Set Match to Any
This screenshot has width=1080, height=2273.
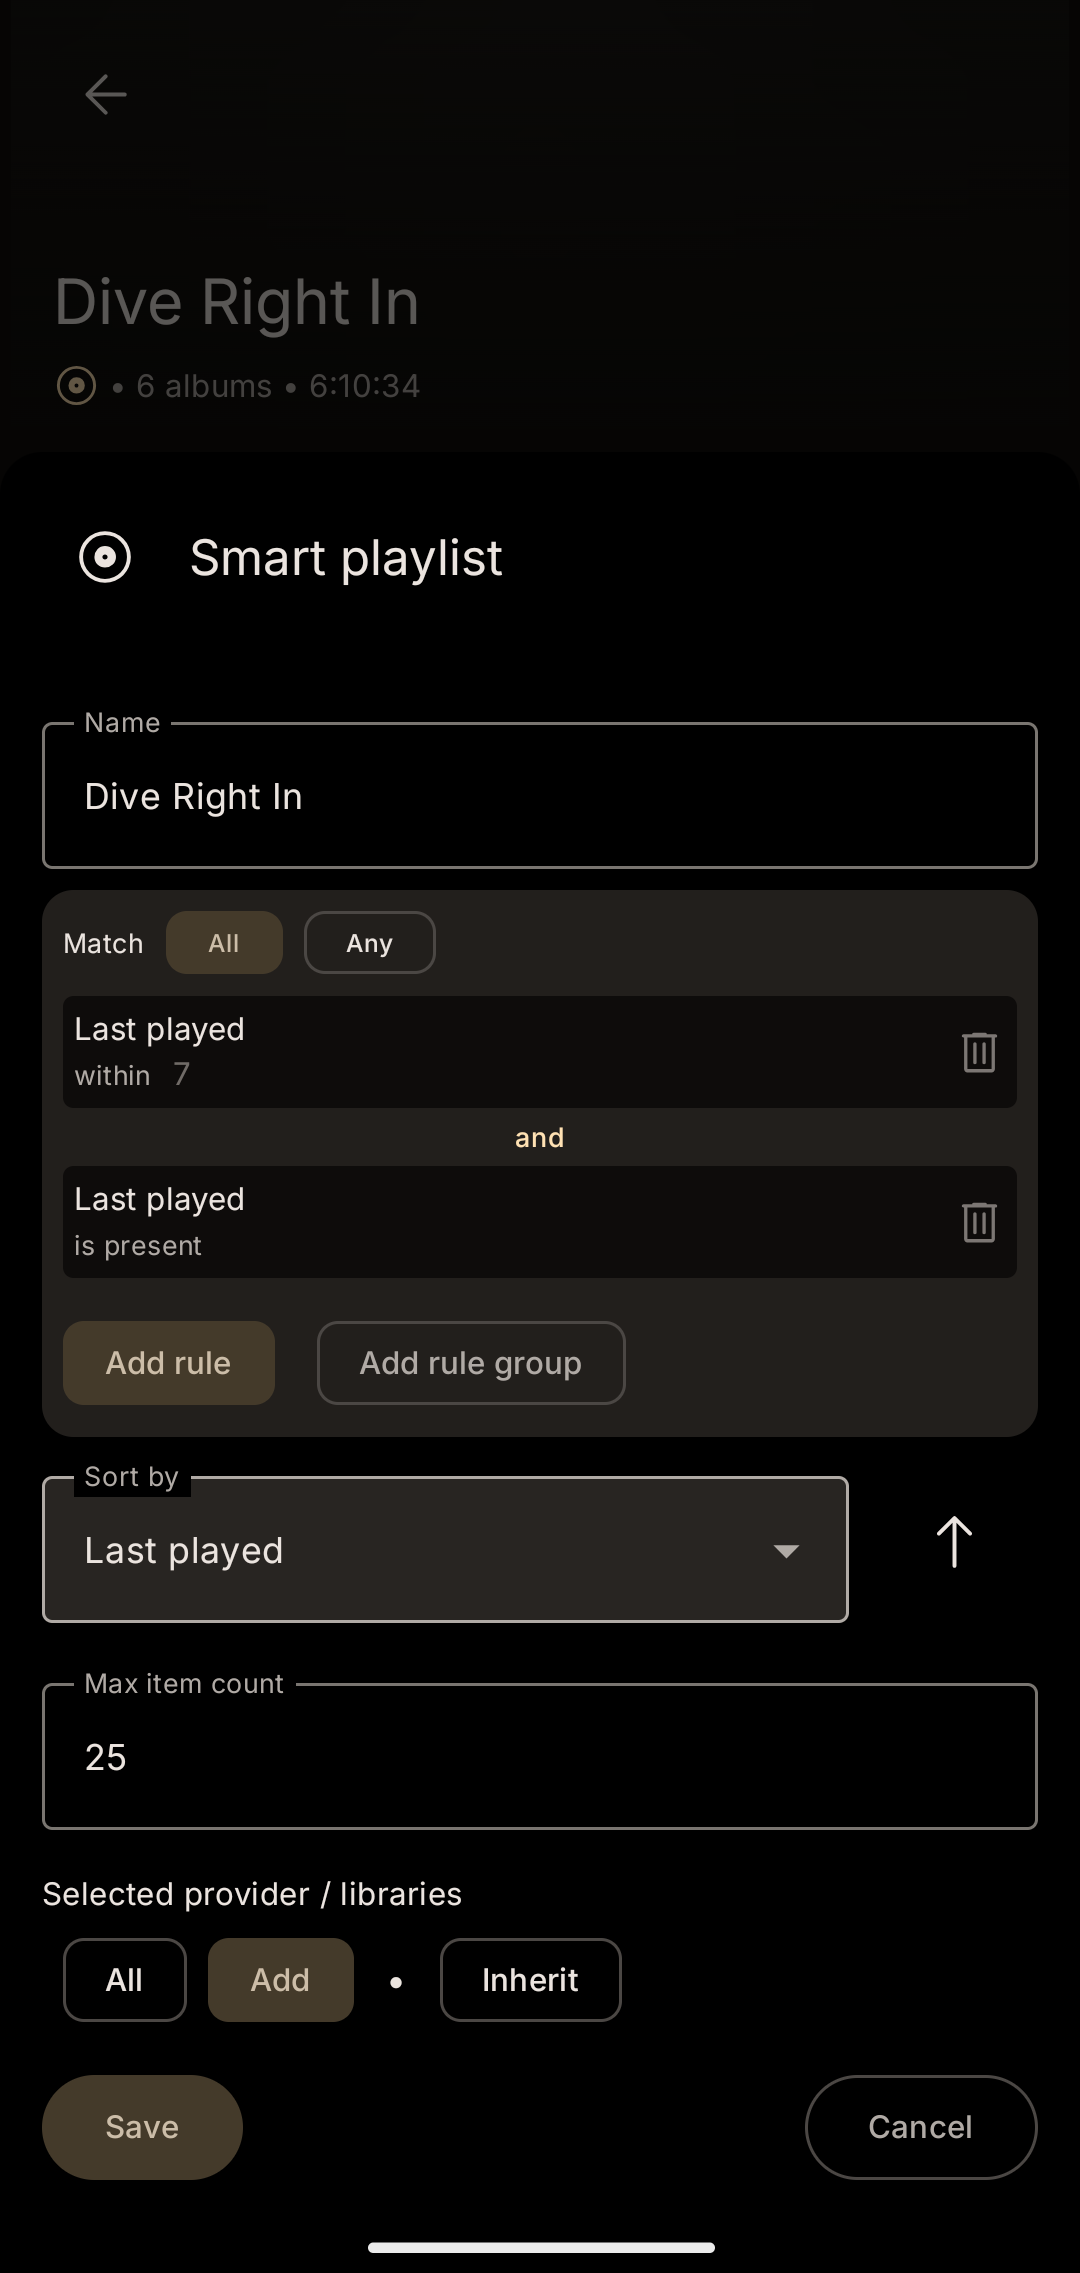pyautogui.click(x=369, y=943)
